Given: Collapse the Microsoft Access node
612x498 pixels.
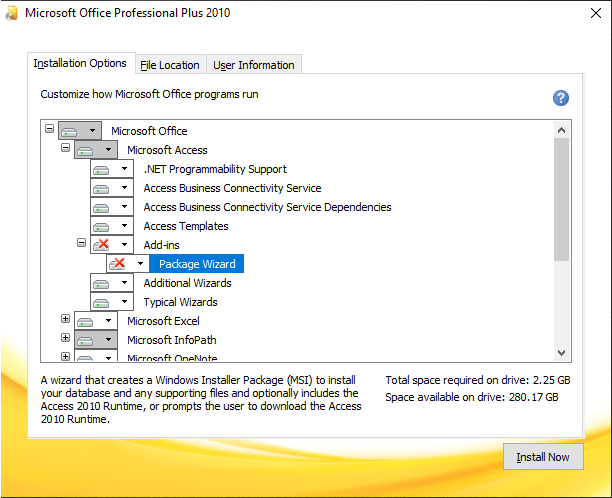Looking at the screenshot, I should (x=65, y=148).
